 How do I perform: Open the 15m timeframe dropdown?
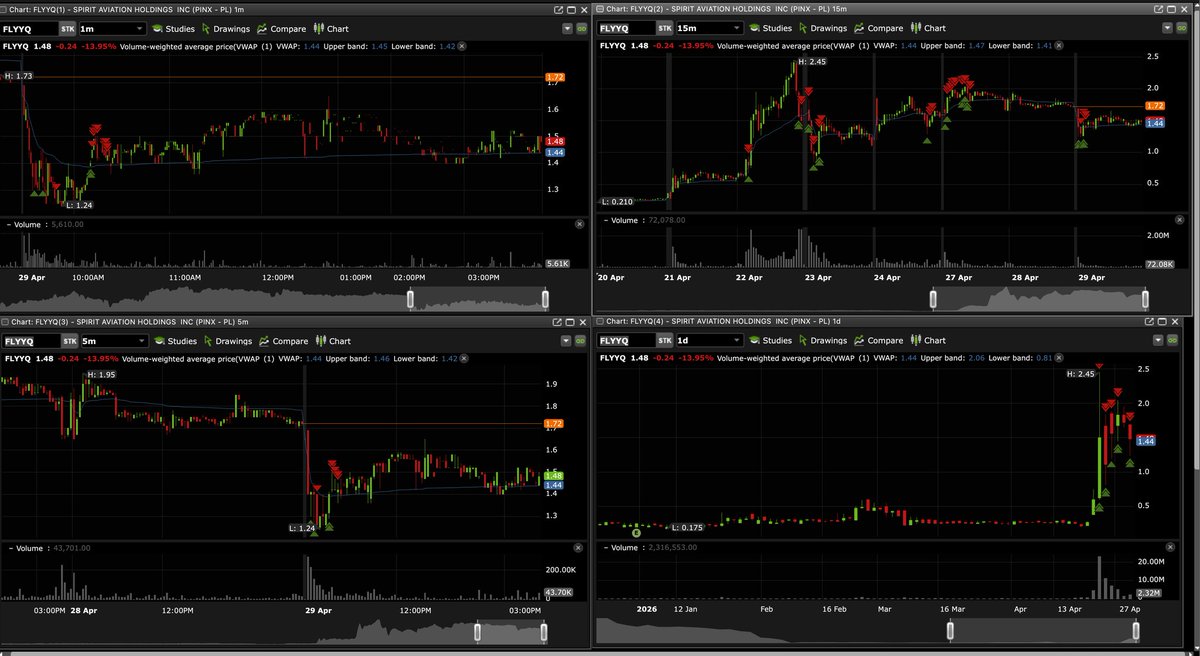(x=710, y=28)
